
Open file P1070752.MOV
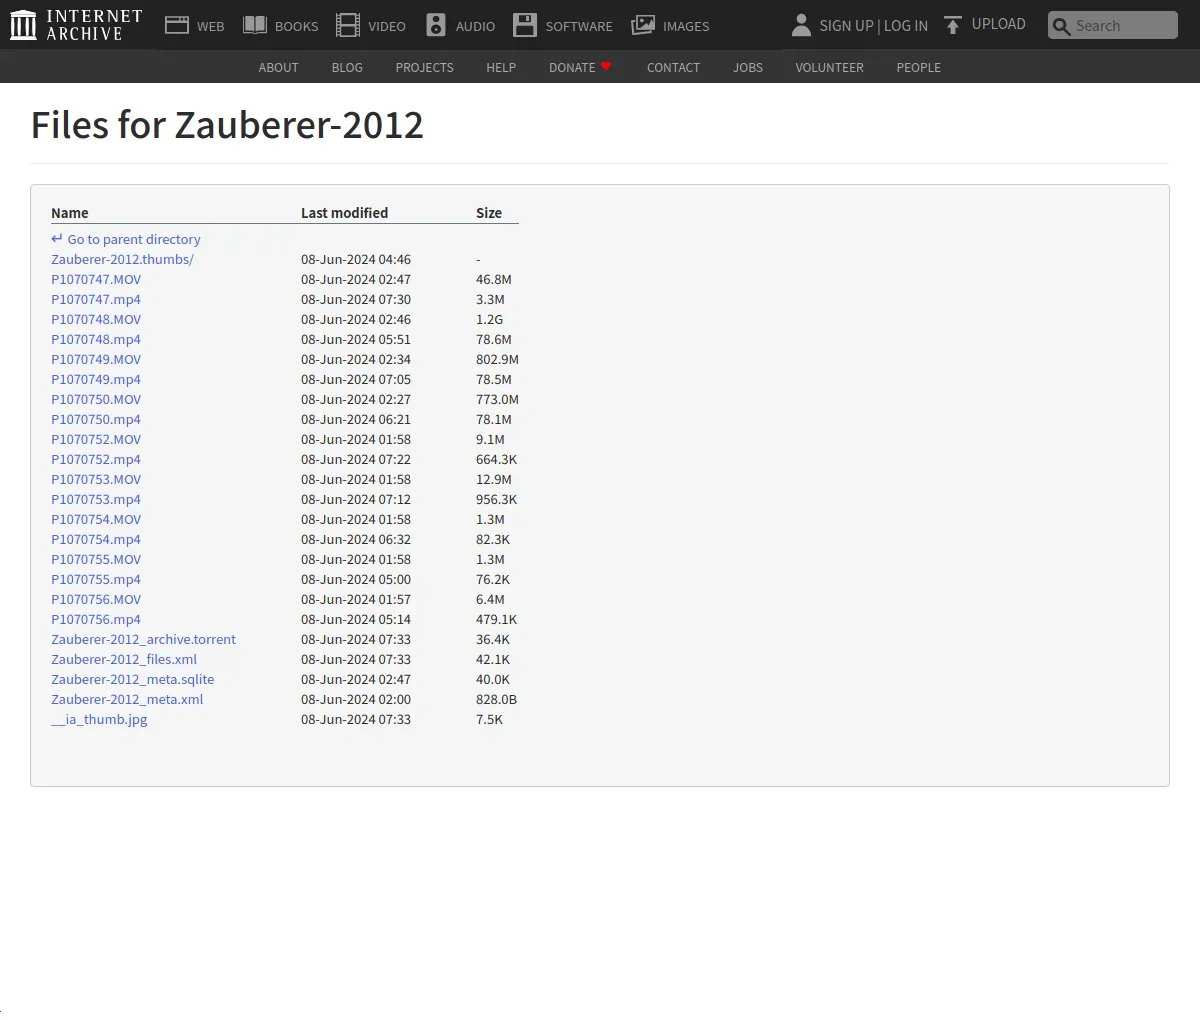(96, 439)
